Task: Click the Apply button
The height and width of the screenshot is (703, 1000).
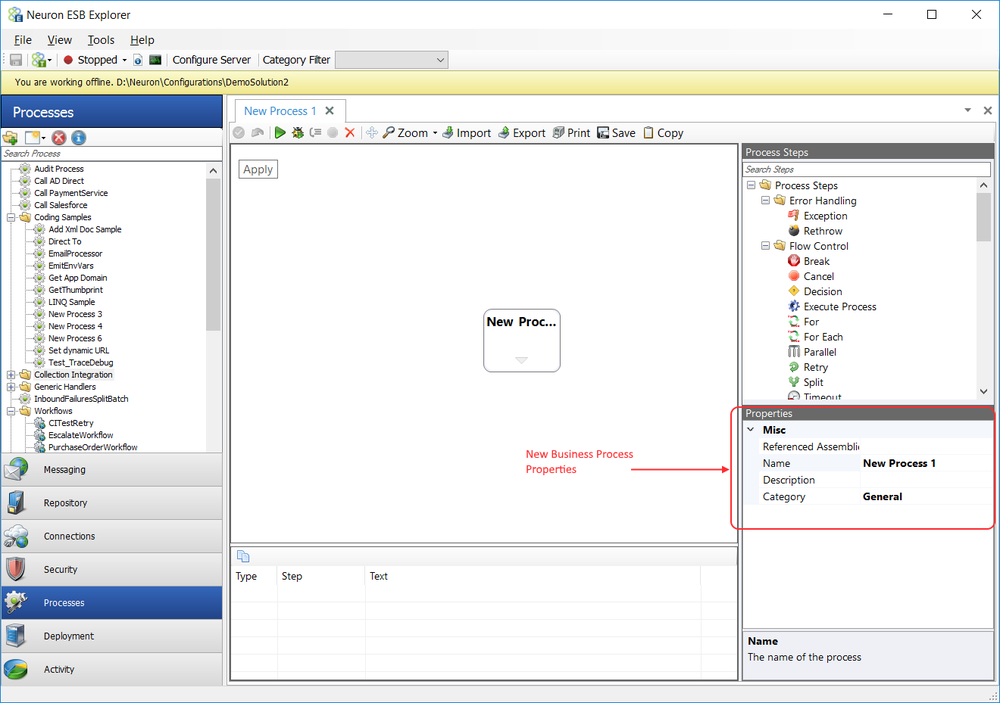Action: [258, 170]
